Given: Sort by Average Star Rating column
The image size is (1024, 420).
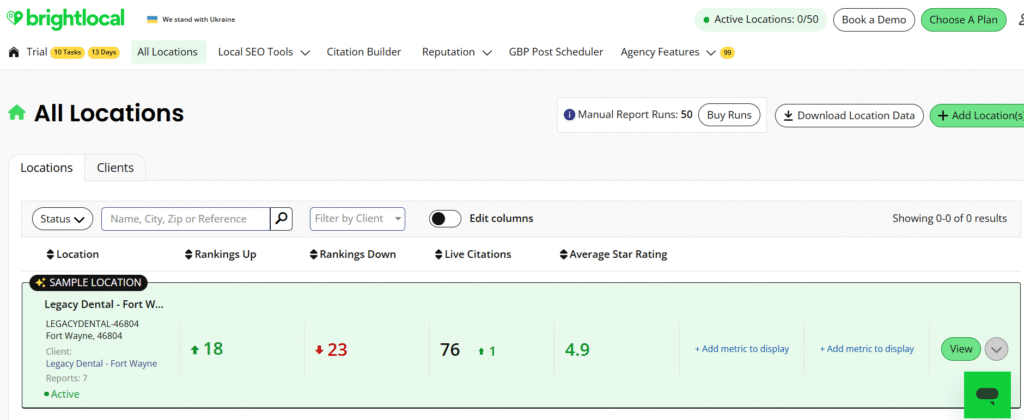Looking at the screenshot, I should (x=563, y=255).
